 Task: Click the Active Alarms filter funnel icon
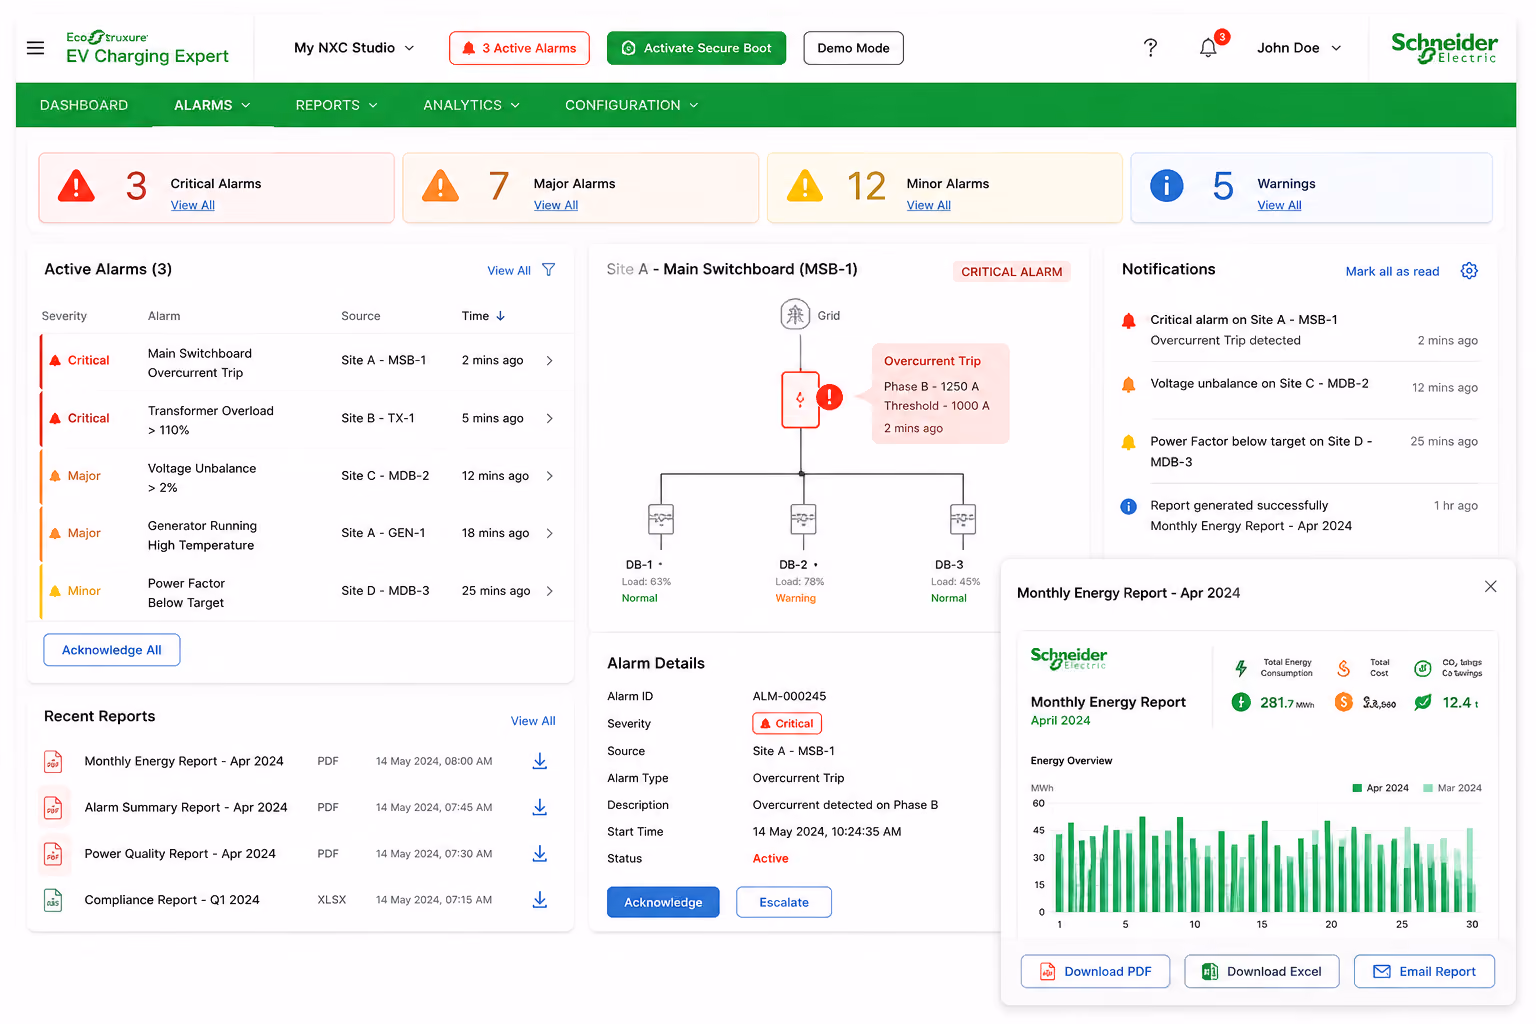(548, 270)
